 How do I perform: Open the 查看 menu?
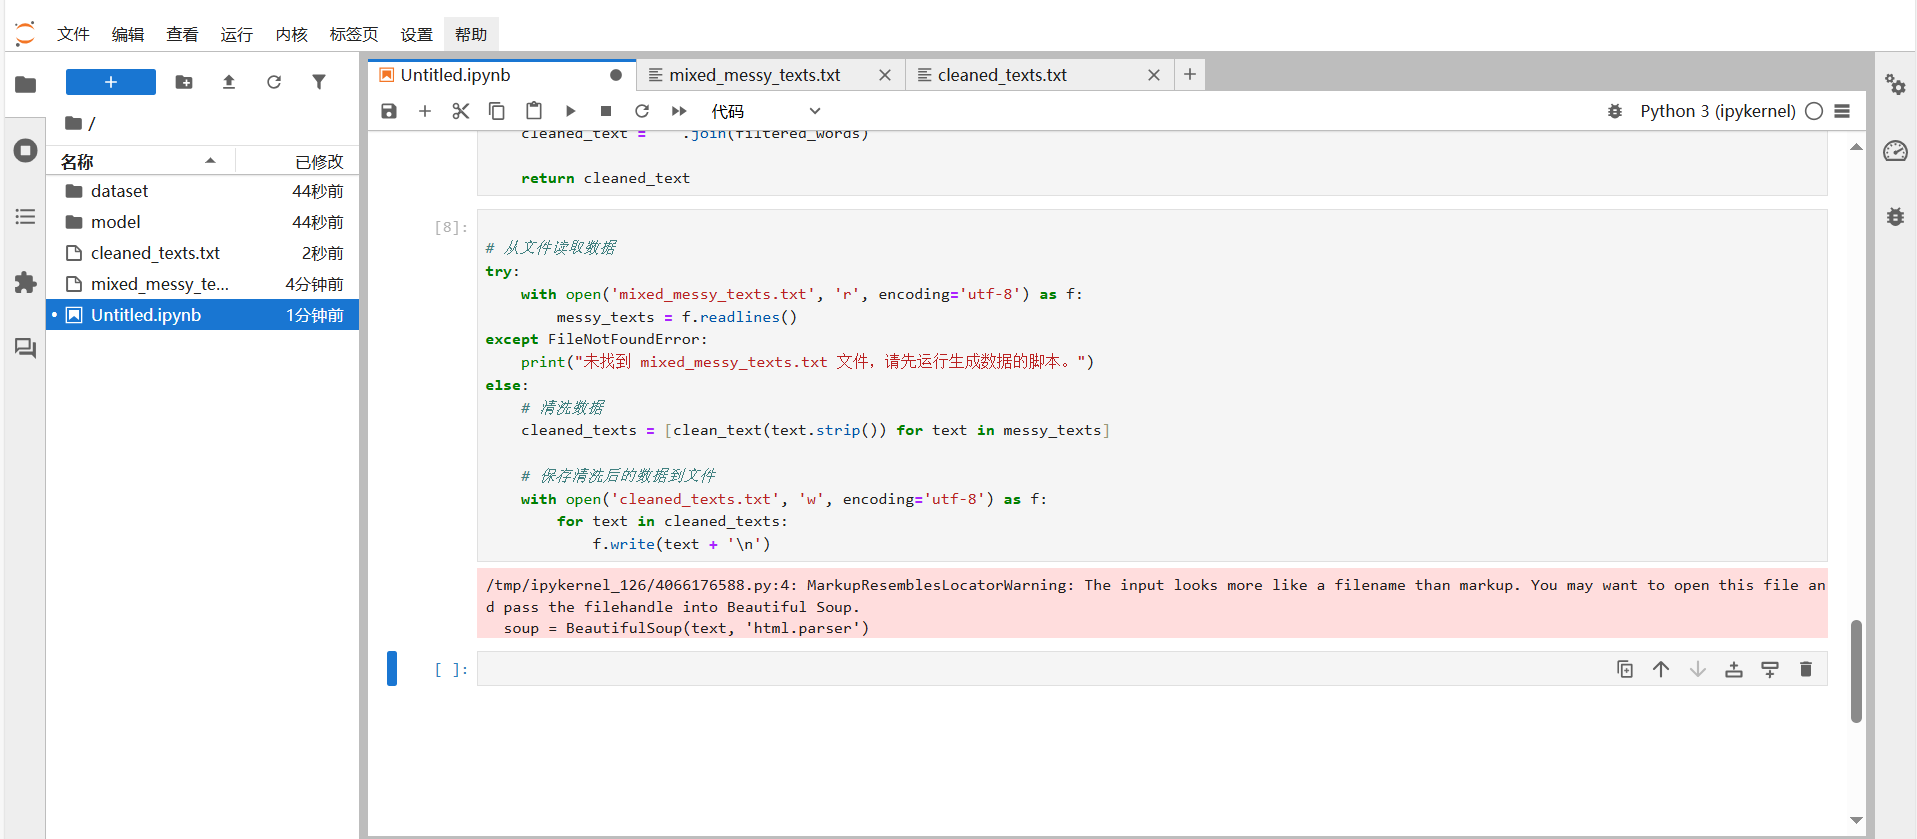[x=182, y=34]
